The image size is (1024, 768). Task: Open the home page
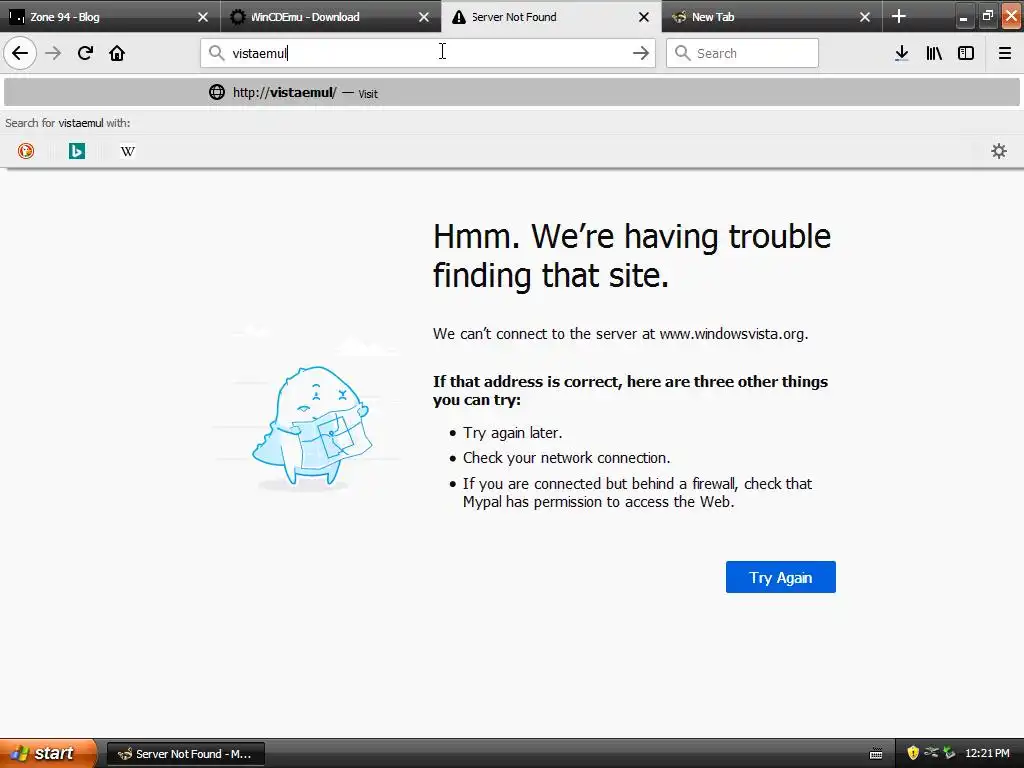[117, 53]
